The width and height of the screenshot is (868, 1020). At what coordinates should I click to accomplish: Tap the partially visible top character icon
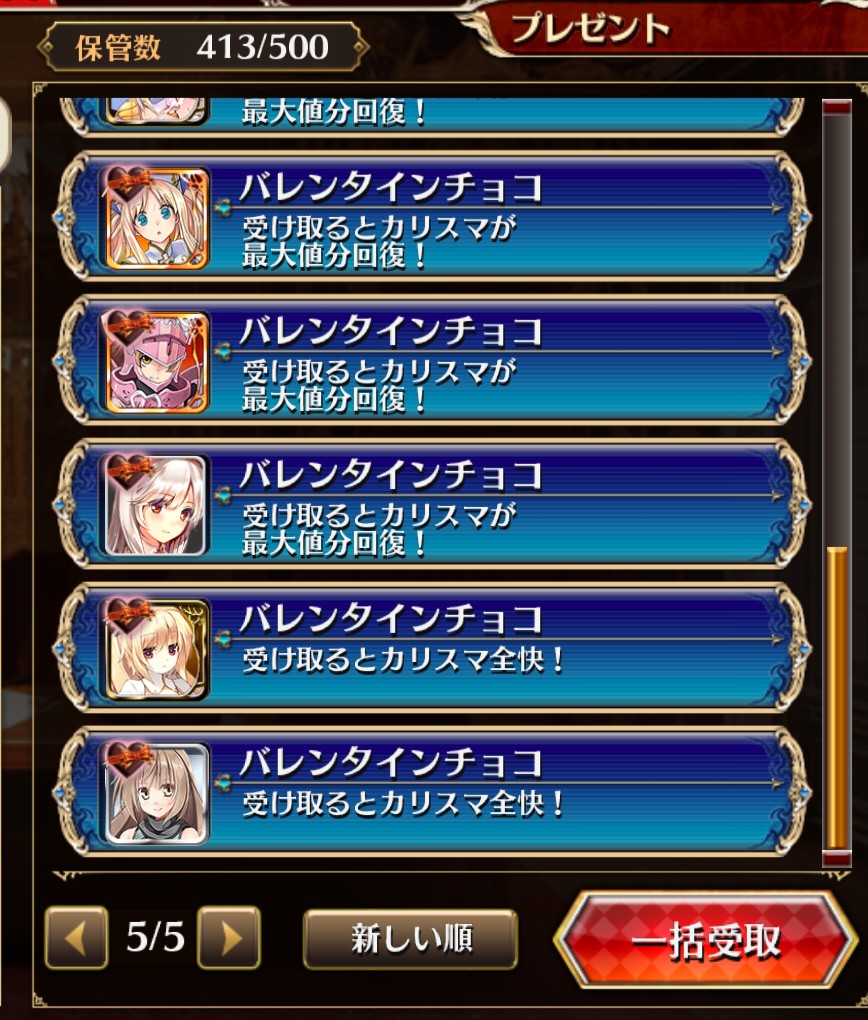pyautogui.click(x=156, y=111)
